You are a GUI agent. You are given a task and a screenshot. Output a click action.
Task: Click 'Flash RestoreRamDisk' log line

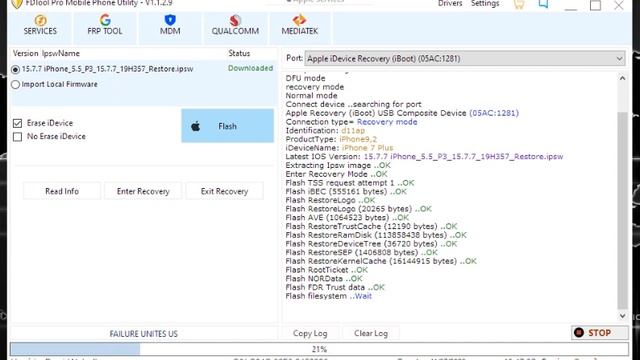pos(376,235)
